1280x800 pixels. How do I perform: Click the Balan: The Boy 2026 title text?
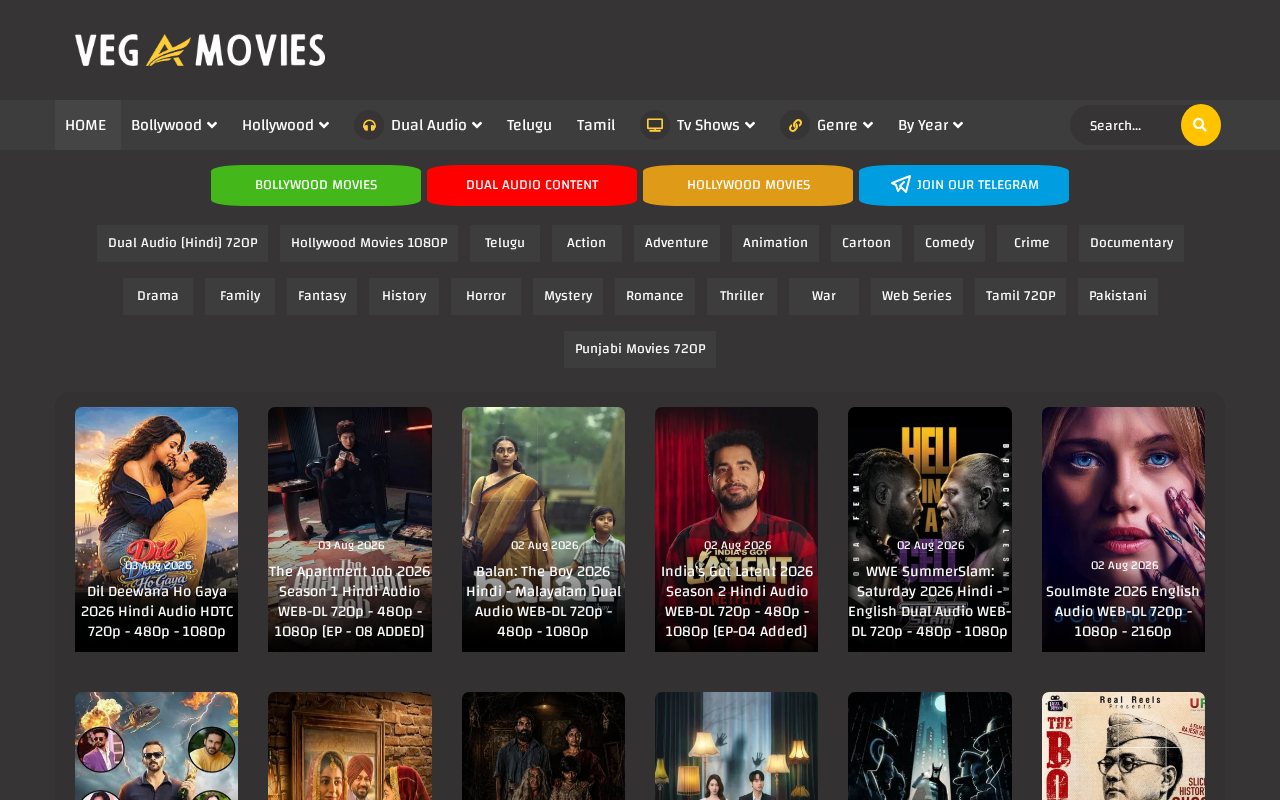(543, 601)
